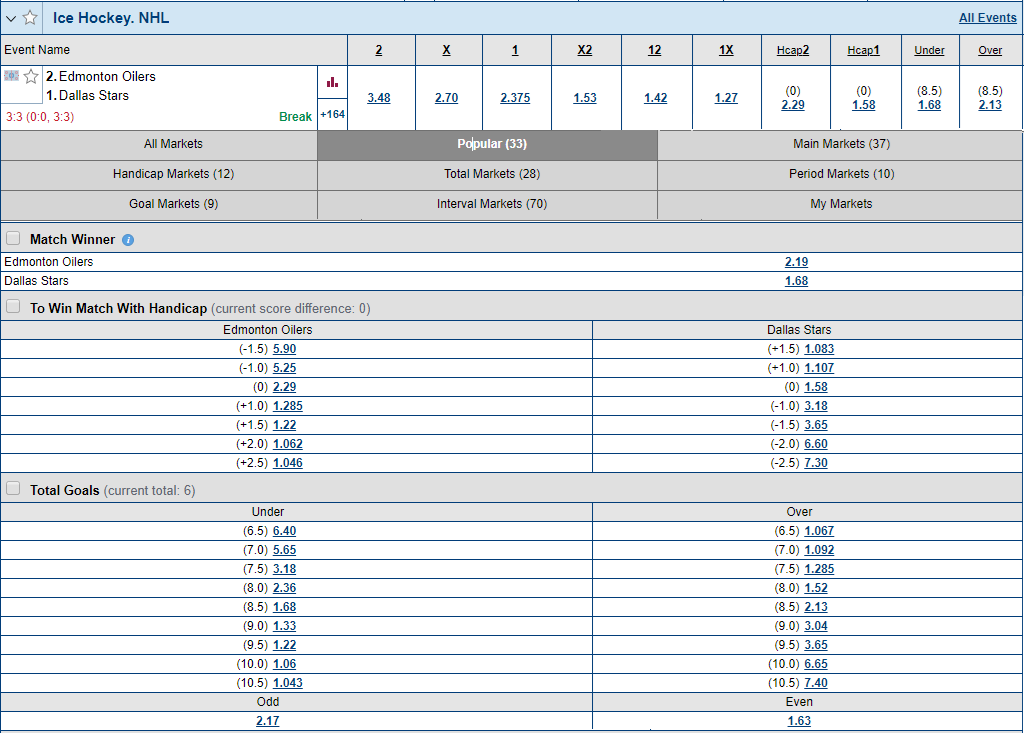This screenshot has width=1024, height=733.
Task: Open the All Events link
Action: point(988,17)
